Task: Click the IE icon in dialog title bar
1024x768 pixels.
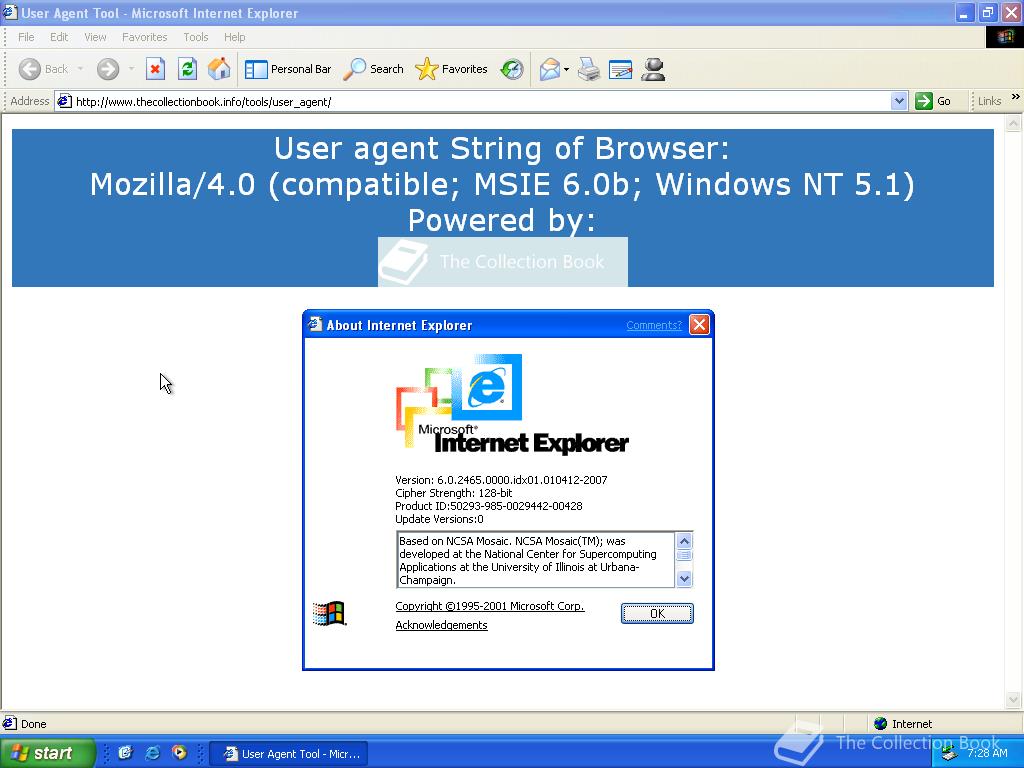Action: [315, 324]
